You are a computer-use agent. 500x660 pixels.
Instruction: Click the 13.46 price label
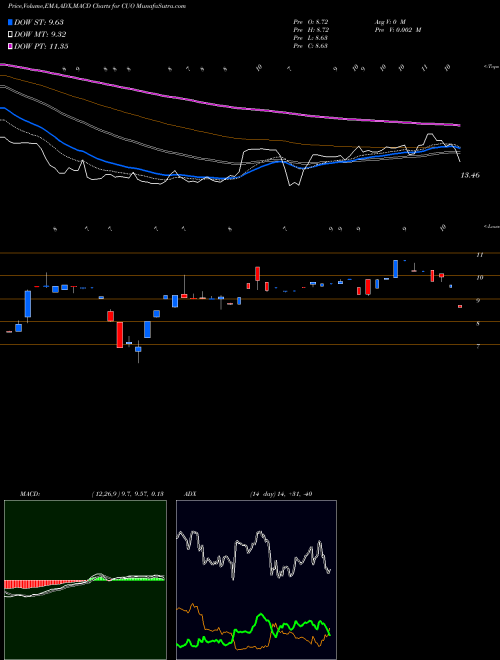click(x=470, y=175)
